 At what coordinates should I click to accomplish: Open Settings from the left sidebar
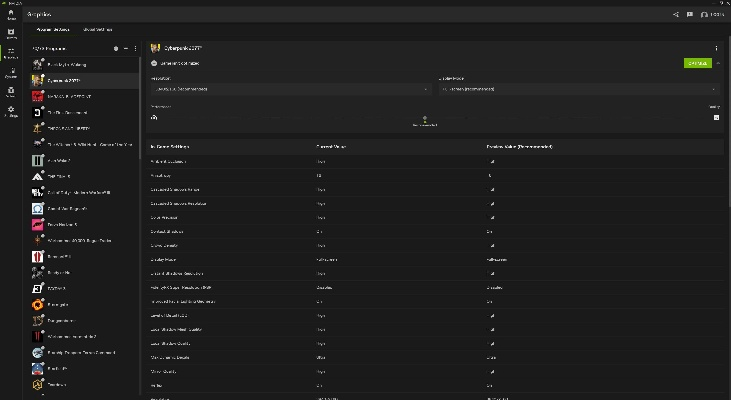(11, 111)
